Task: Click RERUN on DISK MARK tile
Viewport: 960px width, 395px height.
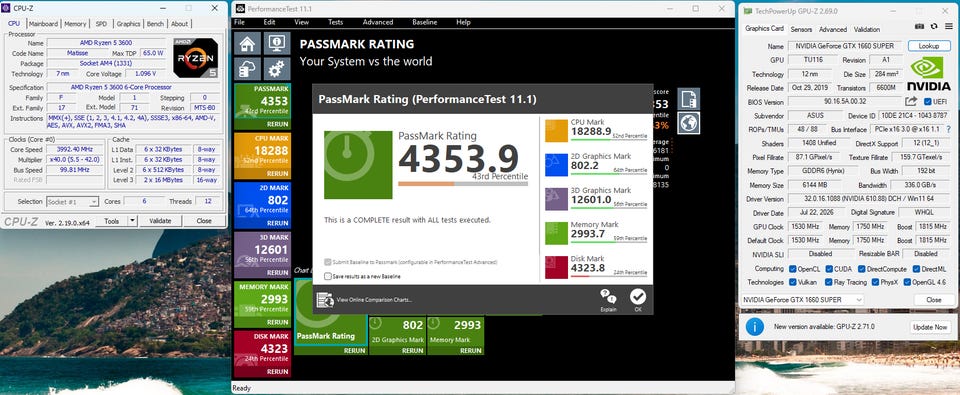Action: coord(277,372)
